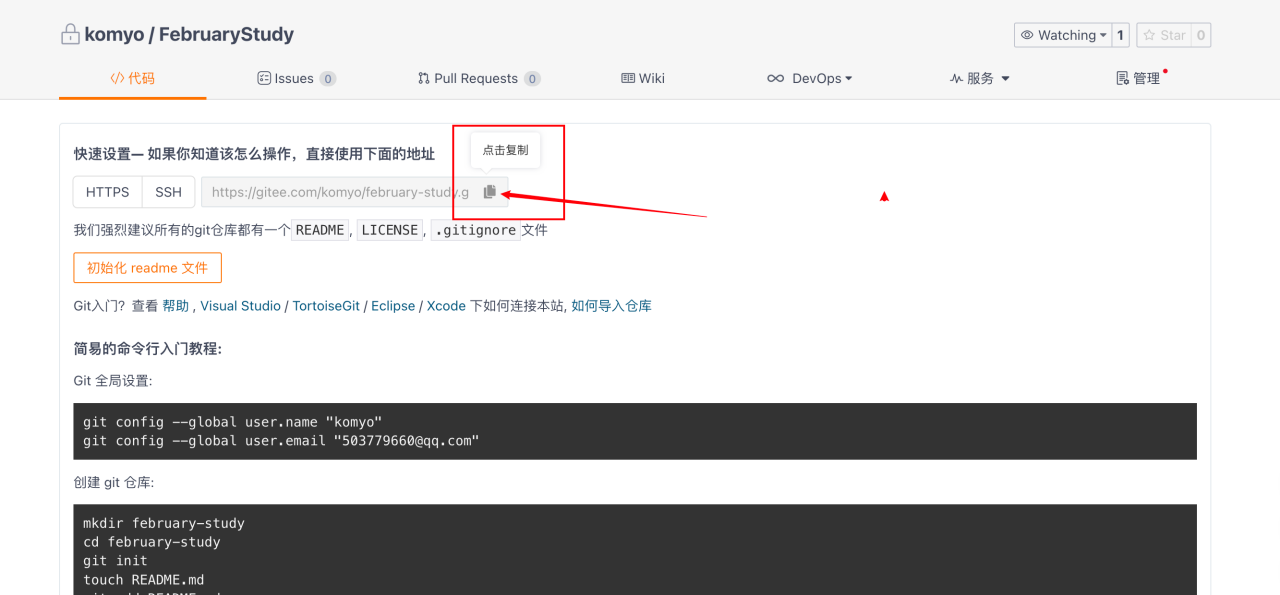
Task: Click the .gitignore code label
Action: click(476, 230)
